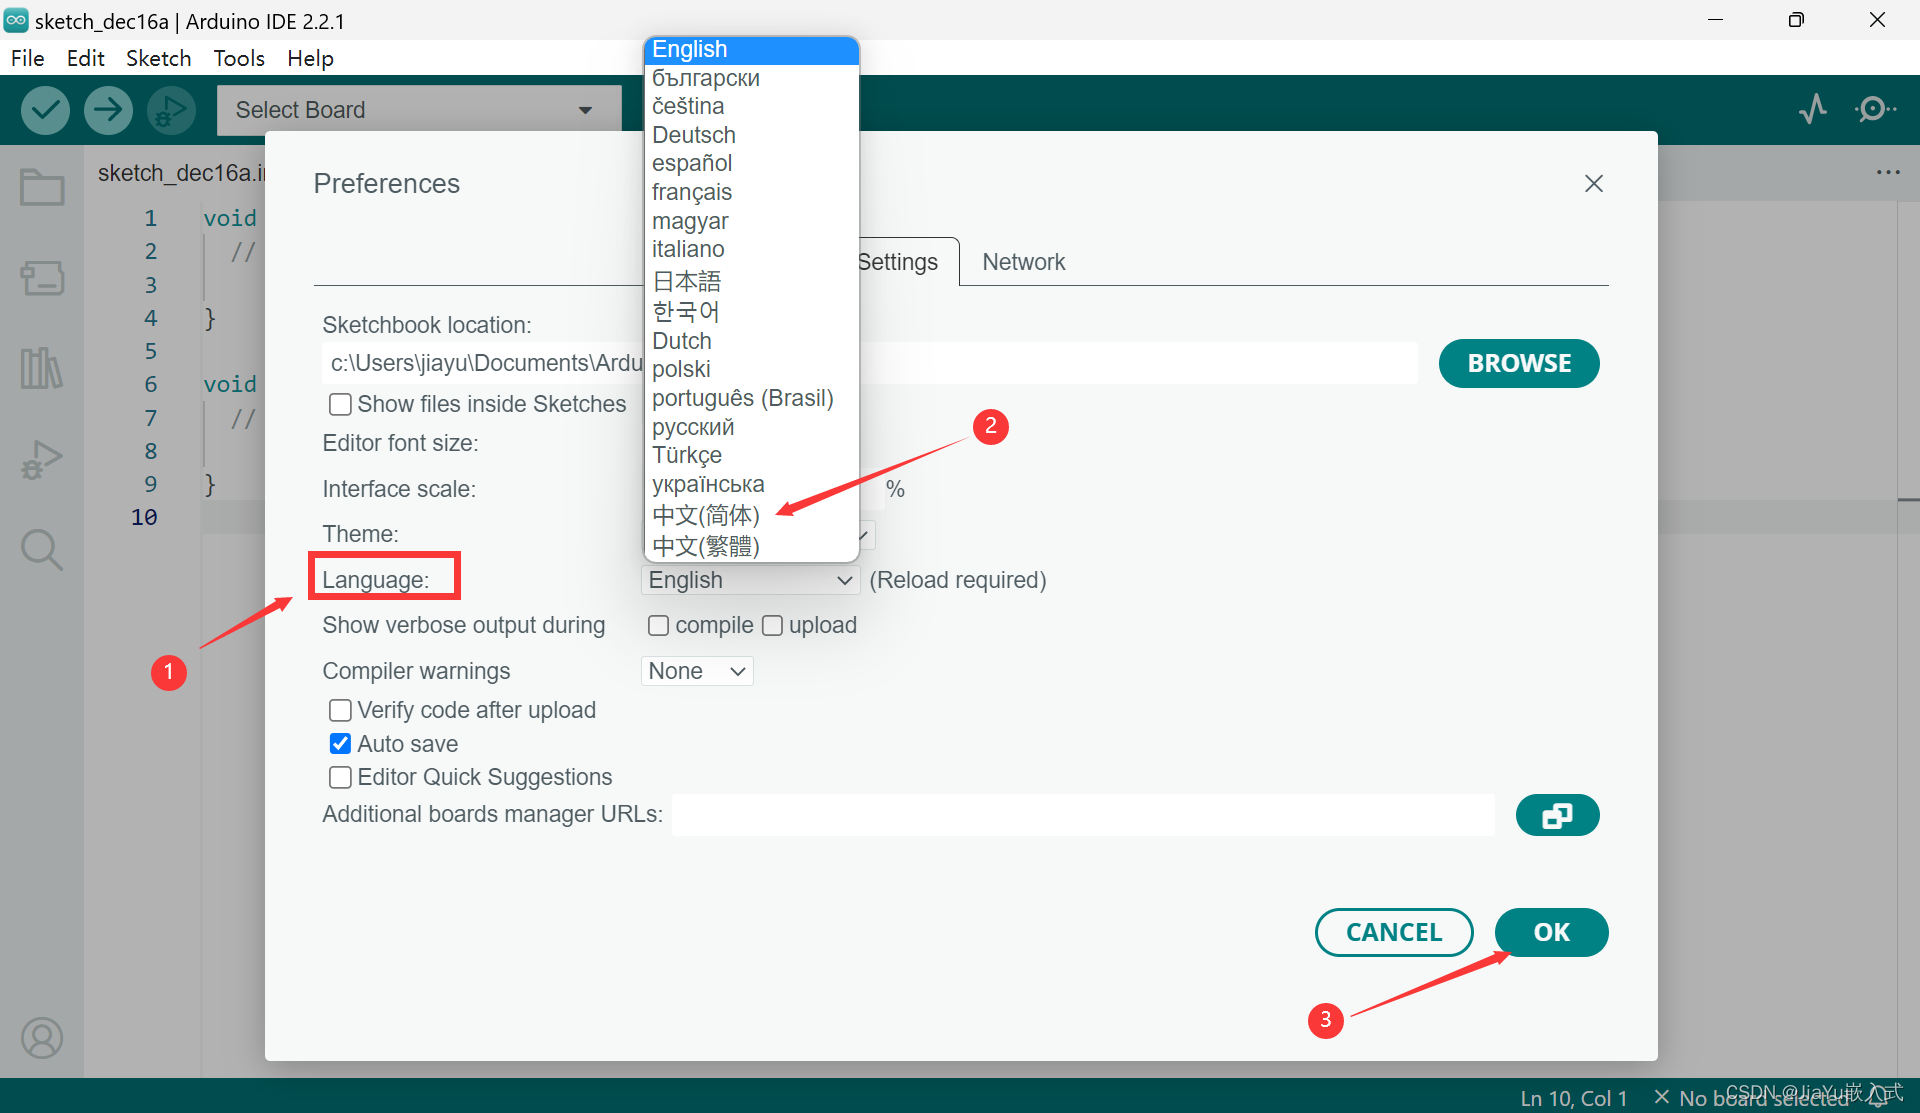Click the Start Debugging toolbar icon

click(x=171, y=110)
